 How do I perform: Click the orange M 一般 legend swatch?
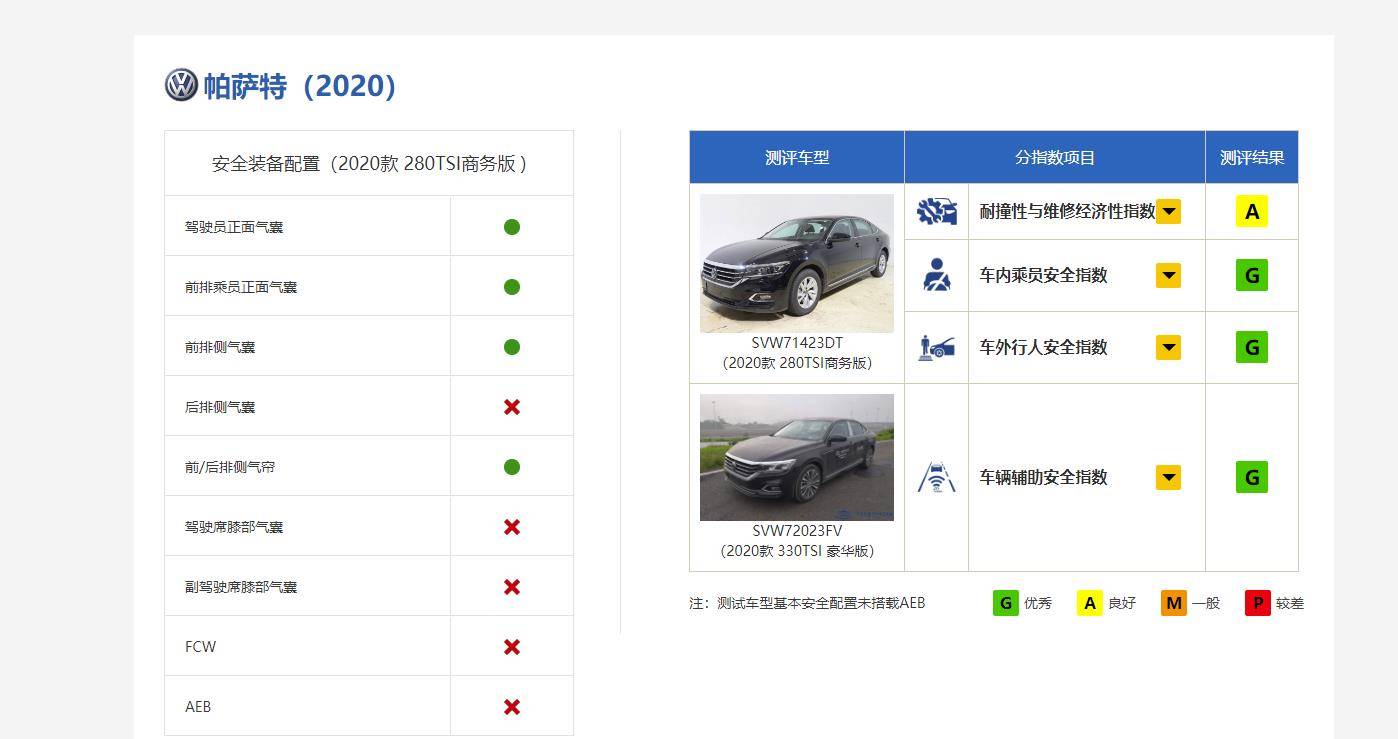click(1173, 603)
